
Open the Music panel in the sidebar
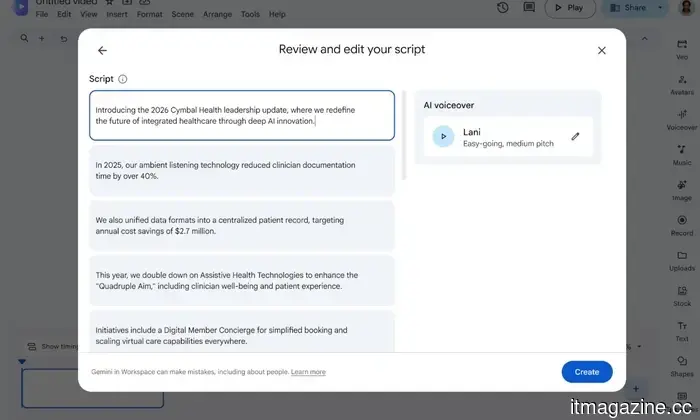click(x=682, y=155)
